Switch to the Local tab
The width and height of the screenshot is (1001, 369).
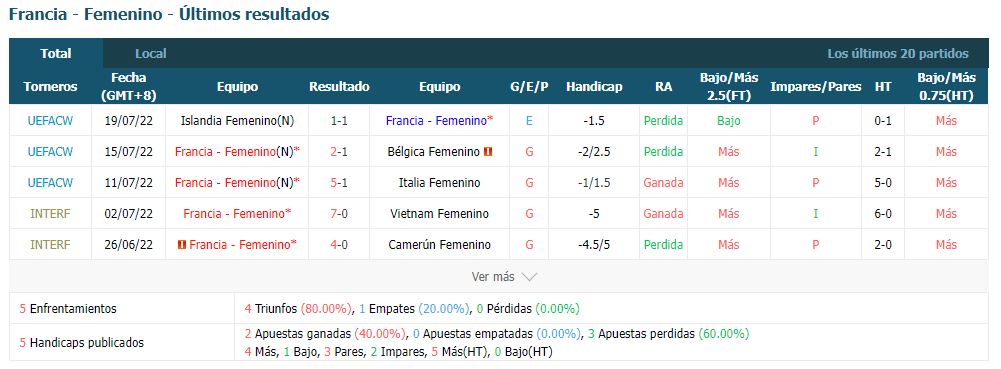click(x=151, y=54)
